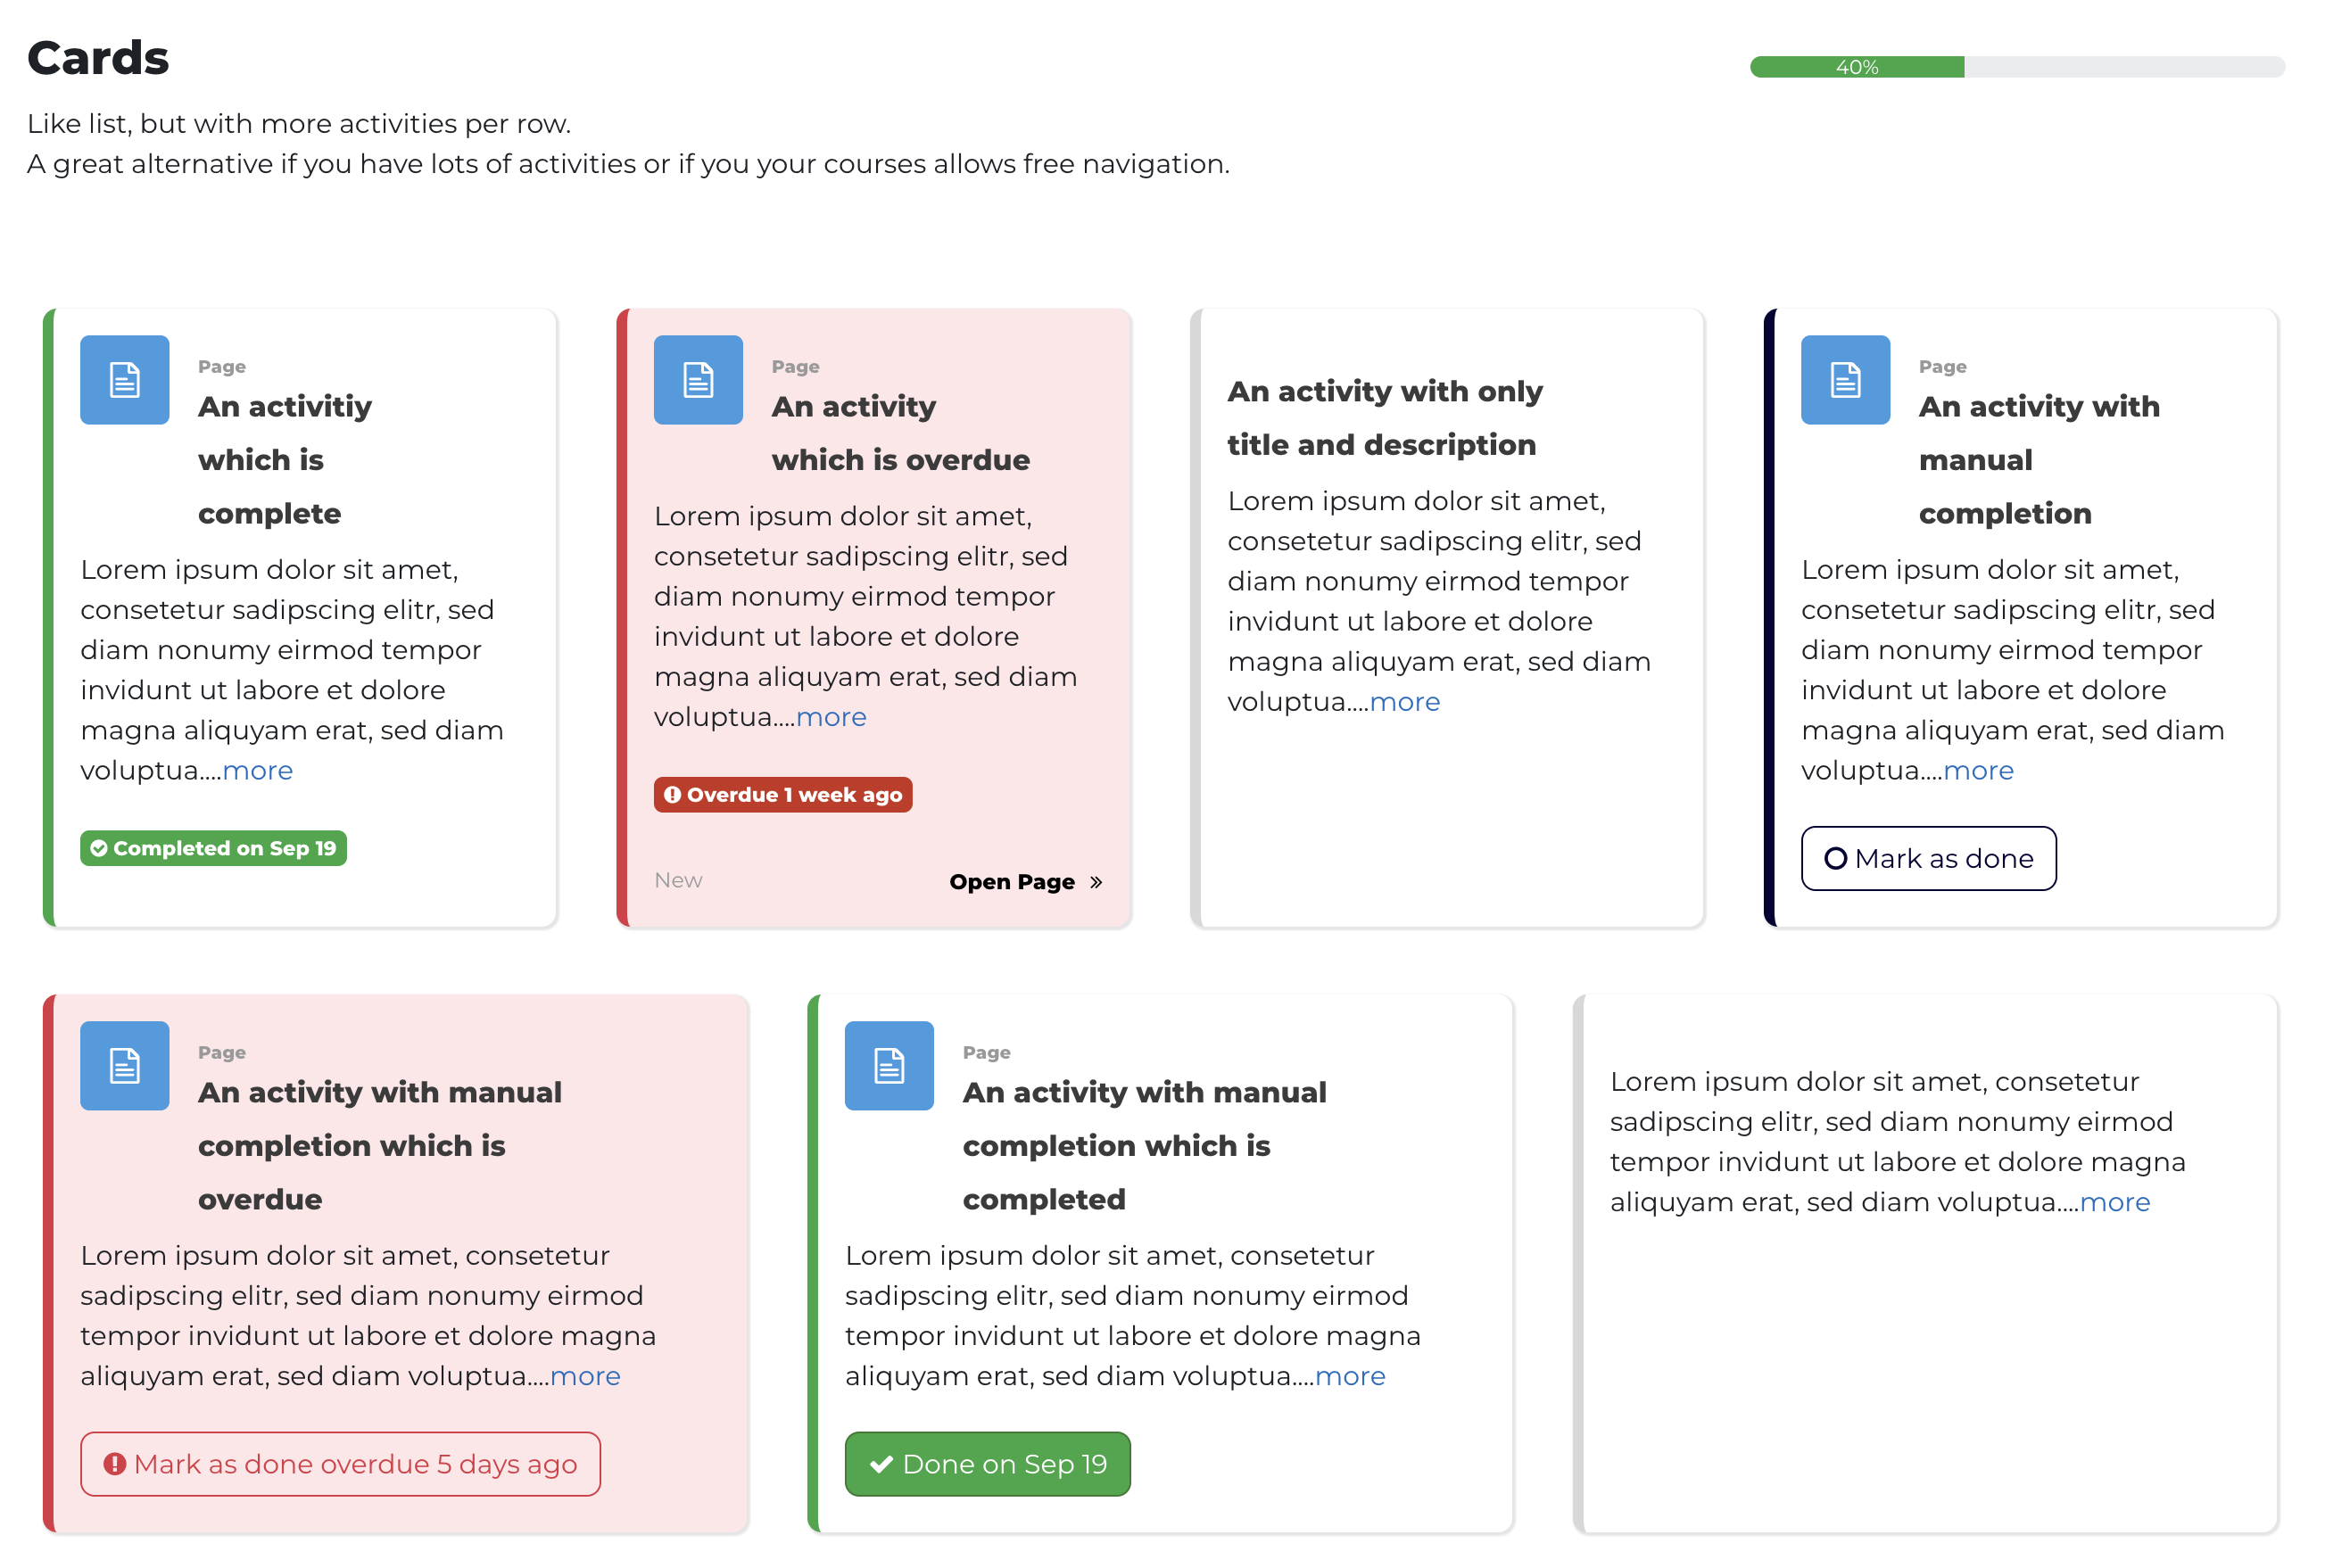Click the 40% progress bar

coord(2016,67)
